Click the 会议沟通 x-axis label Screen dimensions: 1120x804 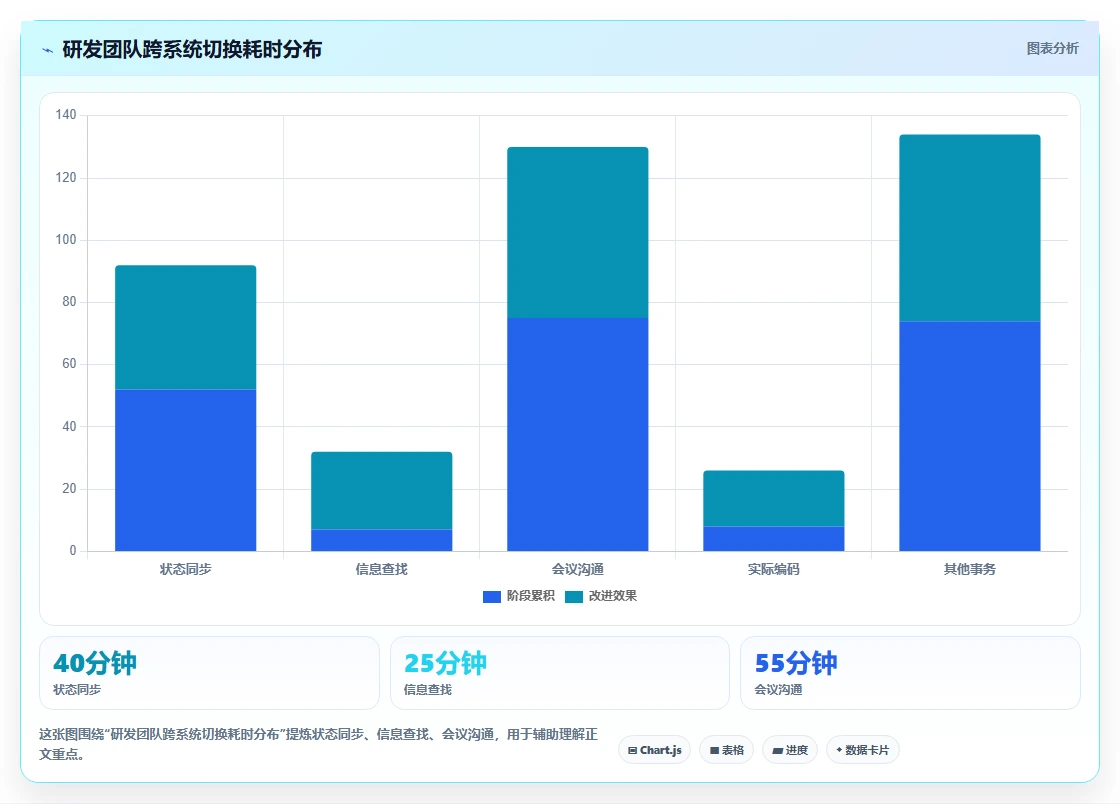(x=578, y=569)
